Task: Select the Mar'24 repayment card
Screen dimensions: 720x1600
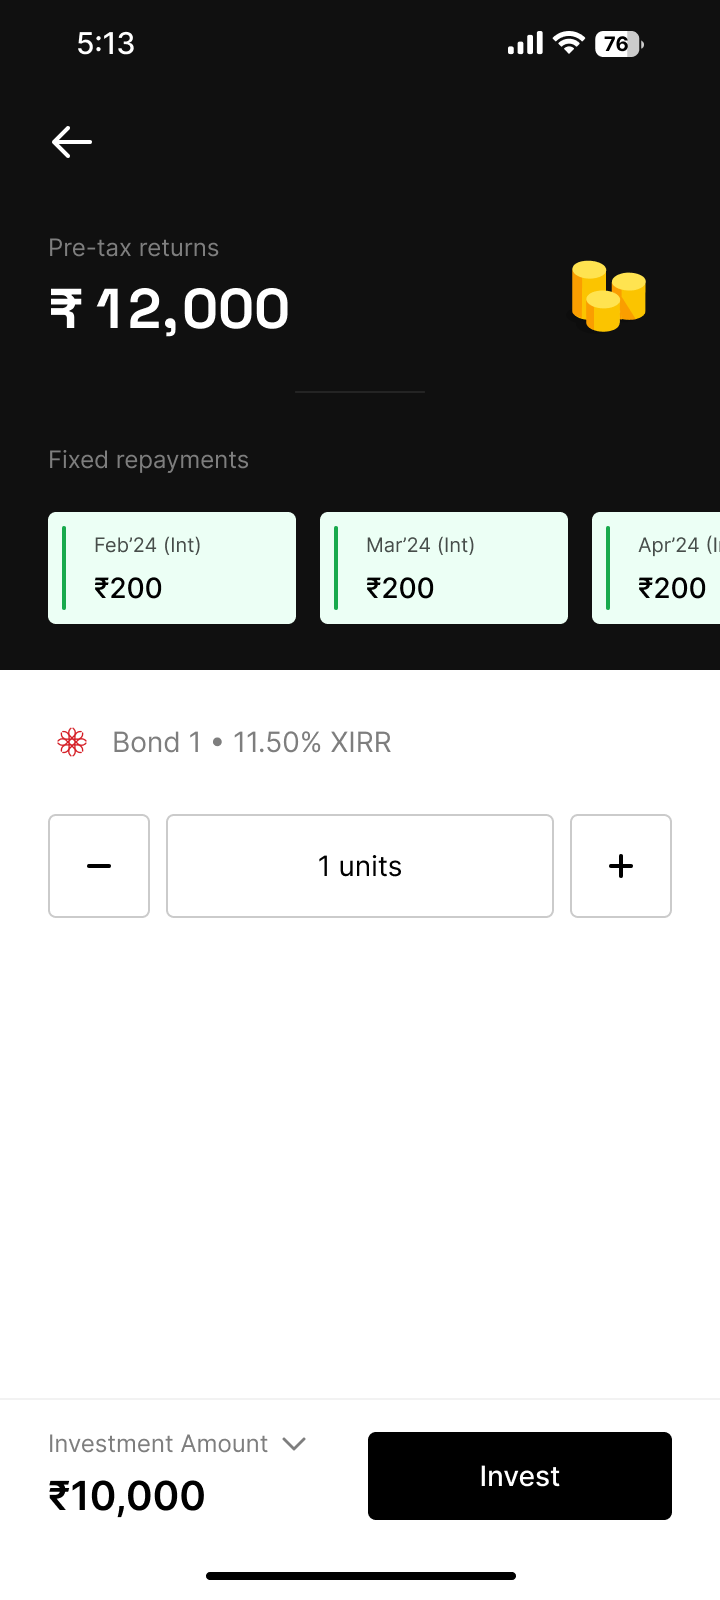Action: click(444, 568)
